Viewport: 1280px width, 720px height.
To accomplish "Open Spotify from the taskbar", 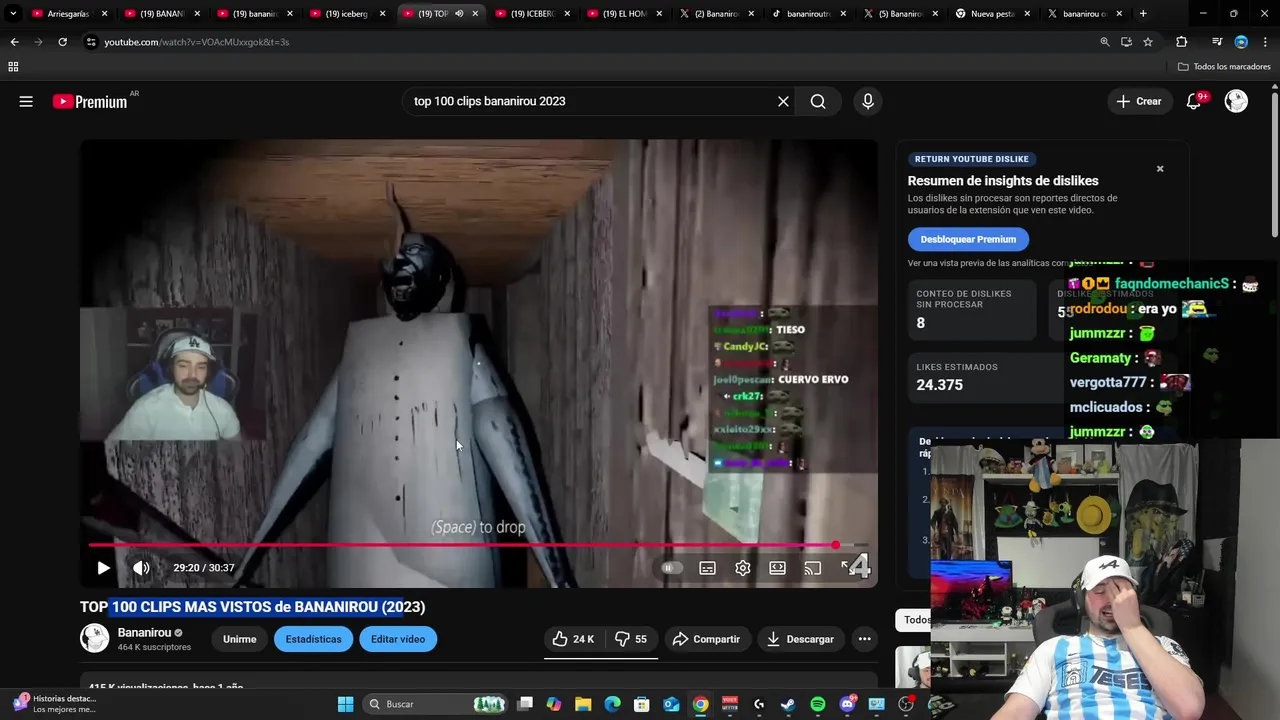I will pos(818,704).
